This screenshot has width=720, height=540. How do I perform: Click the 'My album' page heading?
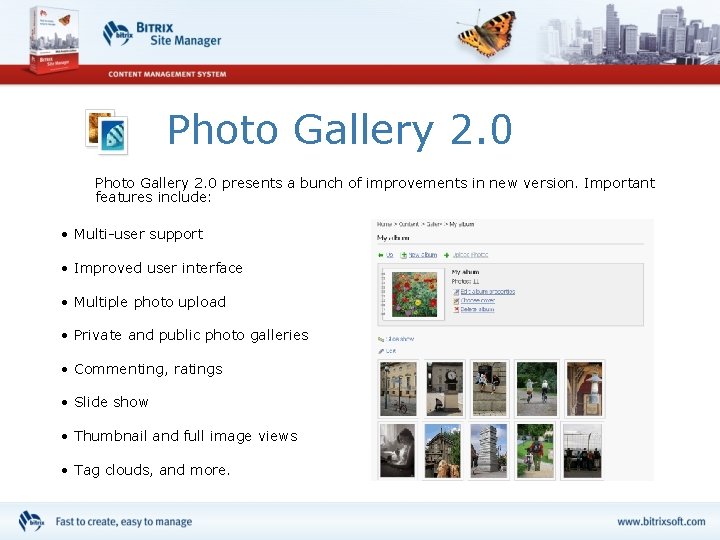click(393, 238)
